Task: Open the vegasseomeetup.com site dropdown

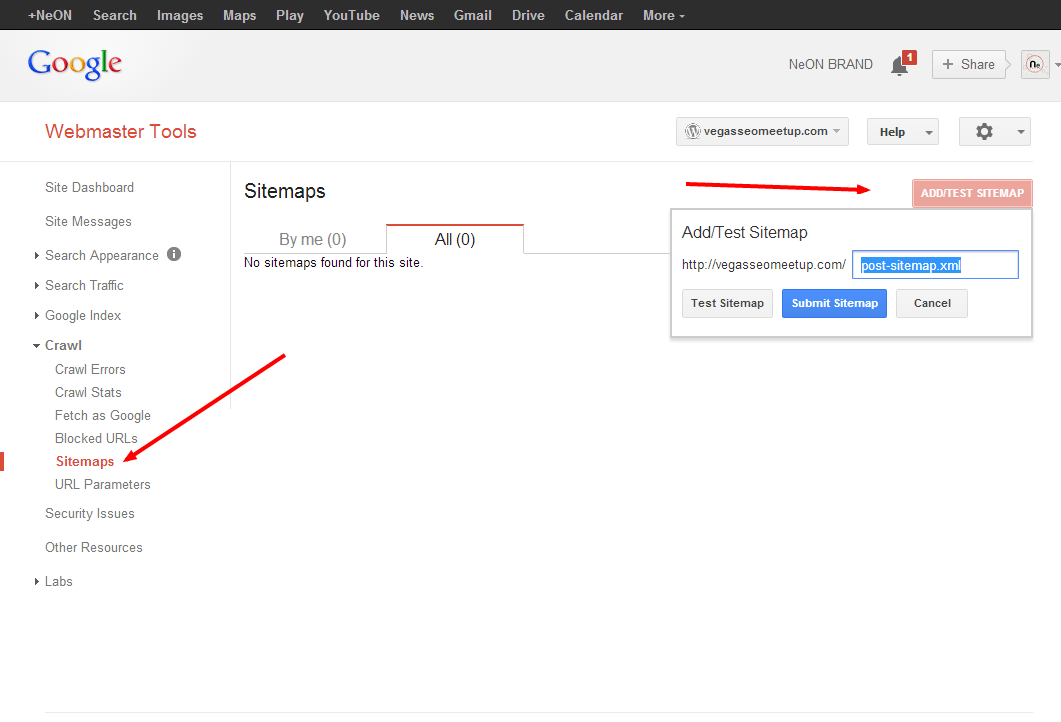Action: (x=762, y=131)
